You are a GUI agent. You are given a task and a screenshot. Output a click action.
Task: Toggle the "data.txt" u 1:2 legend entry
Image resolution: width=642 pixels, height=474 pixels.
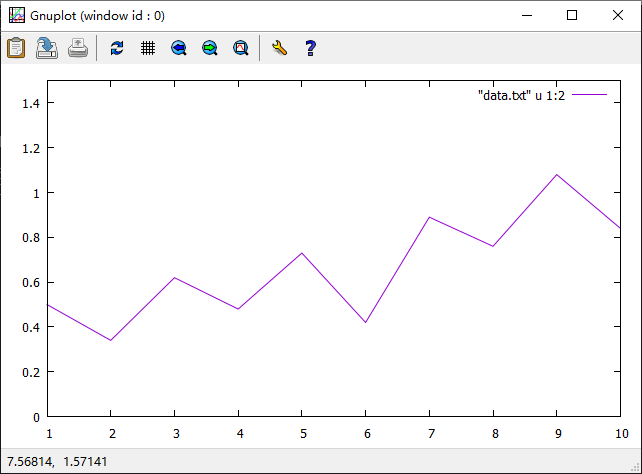(x=521, y=95)
